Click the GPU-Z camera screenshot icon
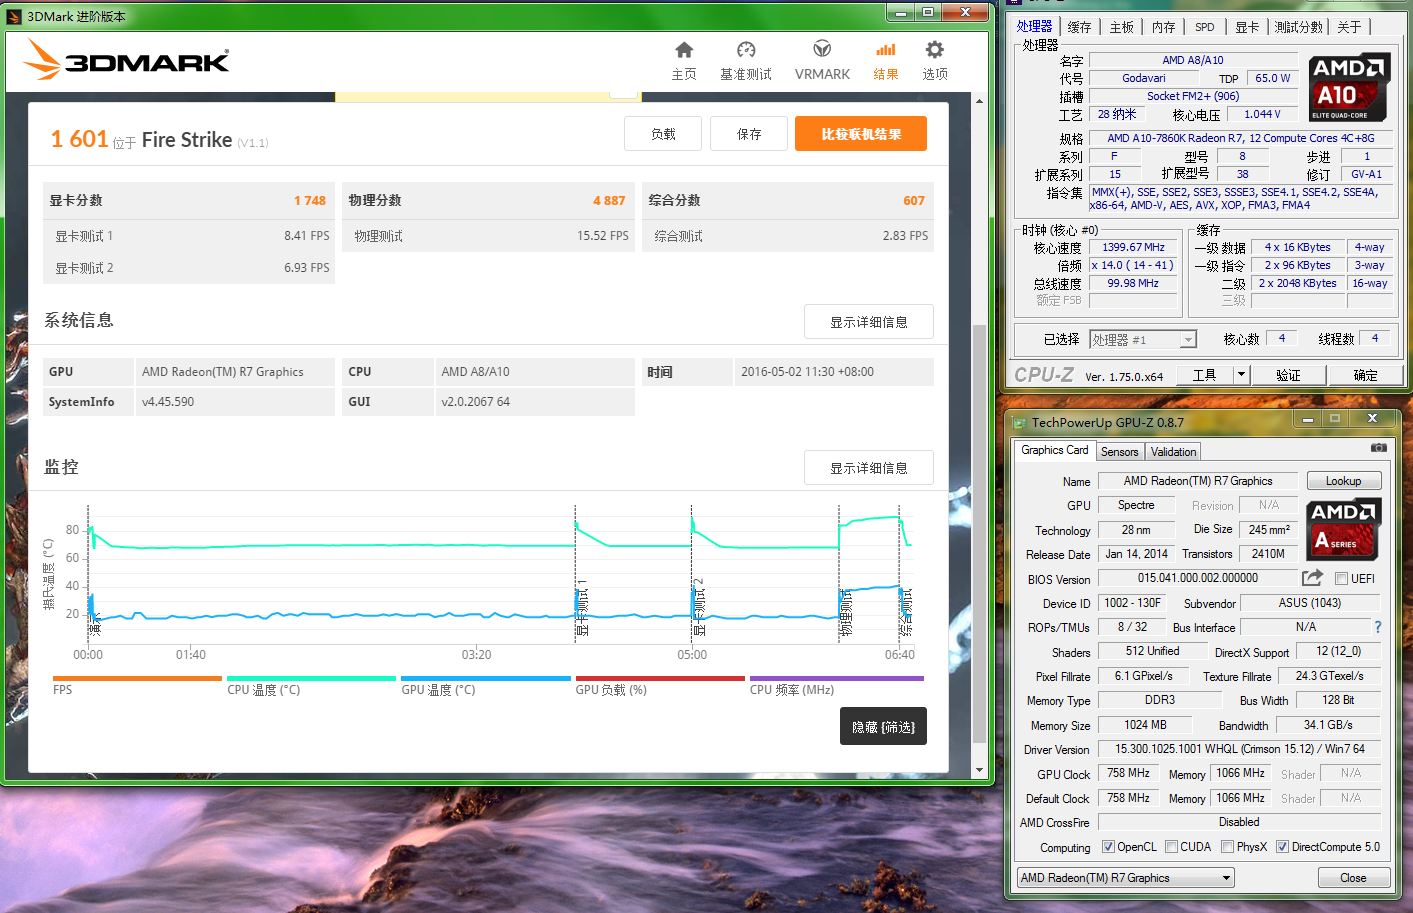 (x=1381, y=450)
